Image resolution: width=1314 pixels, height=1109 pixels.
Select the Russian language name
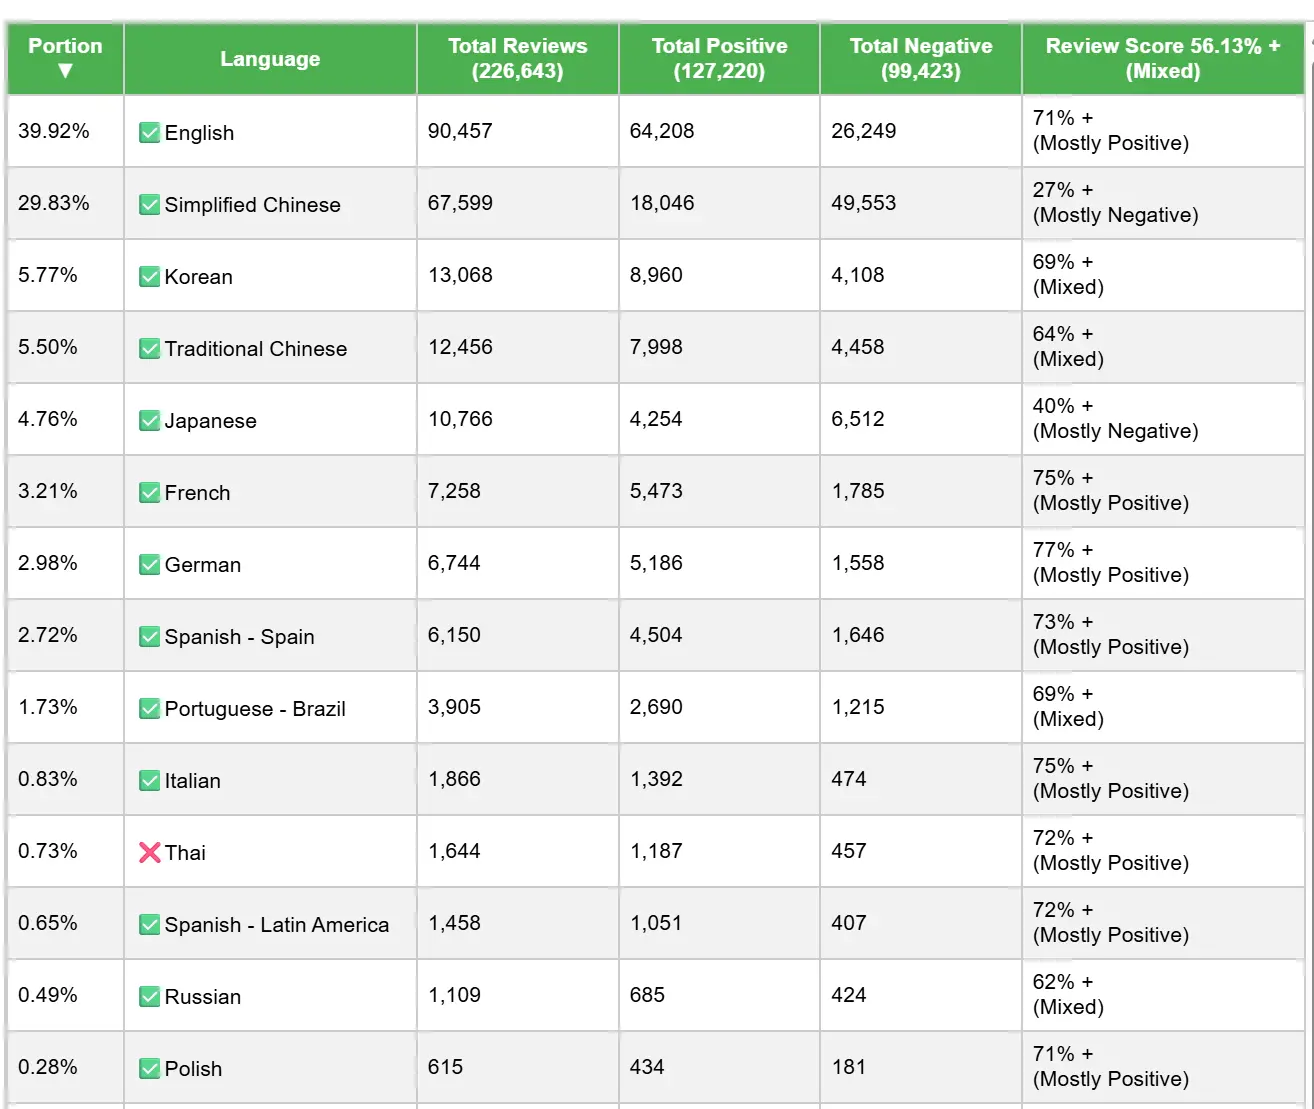tap(202, 997)
